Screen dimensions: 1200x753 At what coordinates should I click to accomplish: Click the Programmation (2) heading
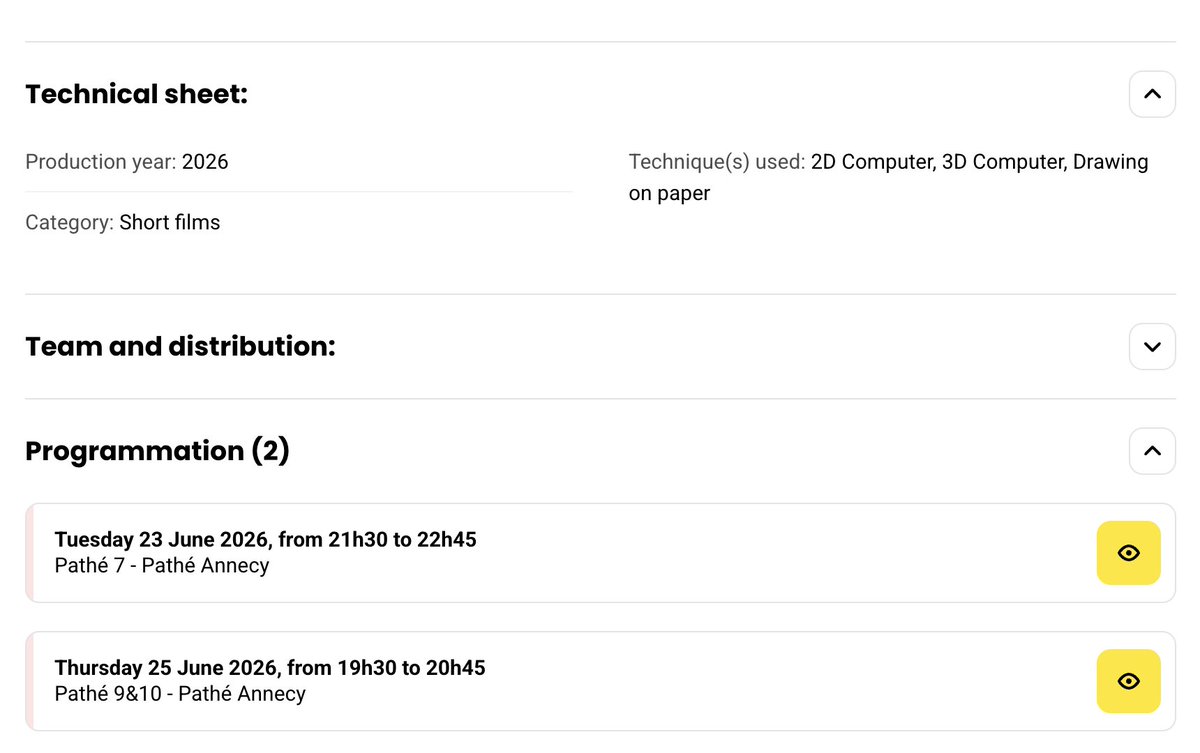click(x=157, y=451)
